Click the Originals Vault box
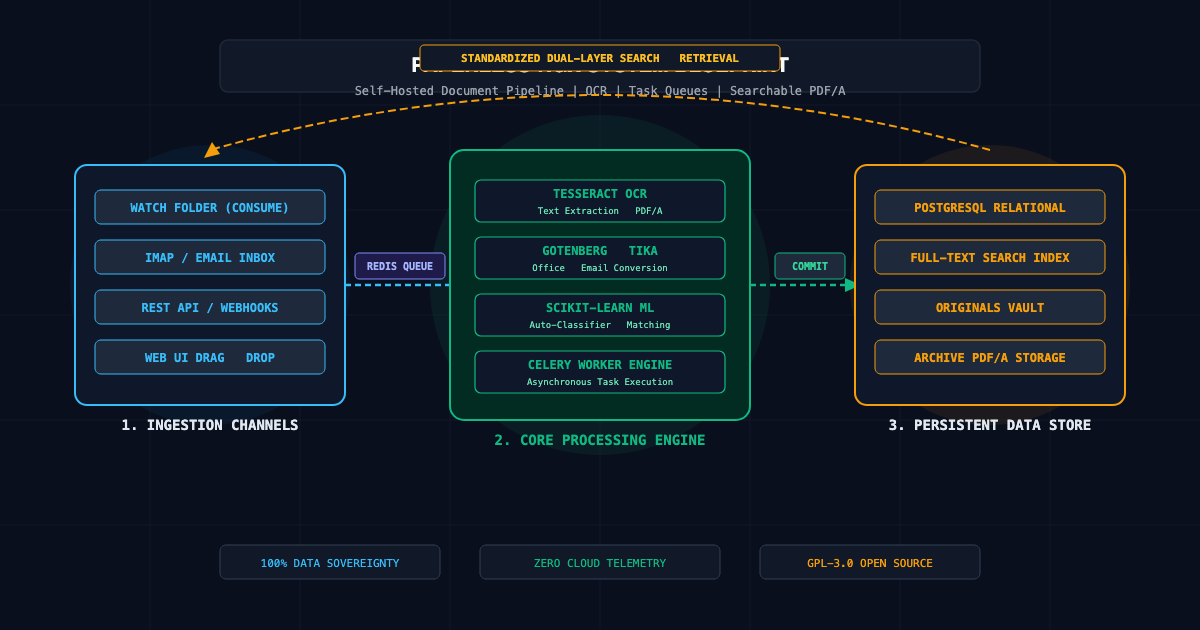Image resolution: width=1200 pixels, height=630 pixels. point(990,307)
